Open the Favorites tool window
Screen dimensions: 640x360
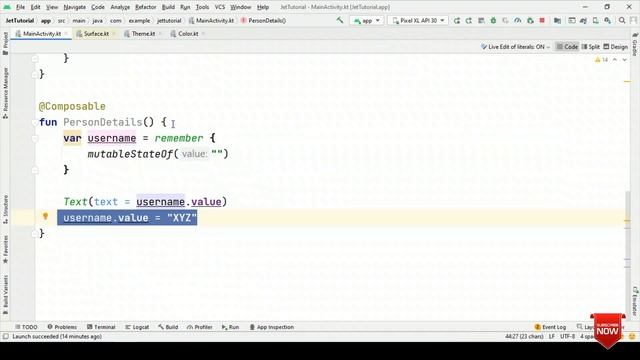pyautogui.click(x=5, y=249)
